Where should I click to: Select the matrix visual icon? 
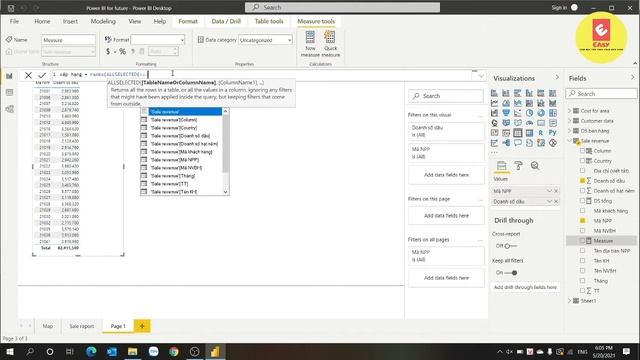point(529,133)
